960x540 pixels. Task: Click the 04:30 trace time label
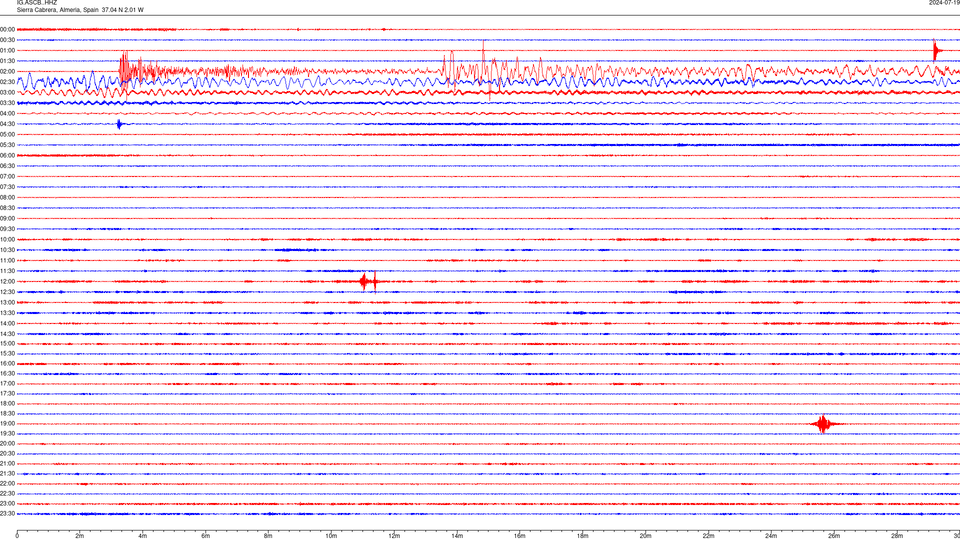(7, 124)
